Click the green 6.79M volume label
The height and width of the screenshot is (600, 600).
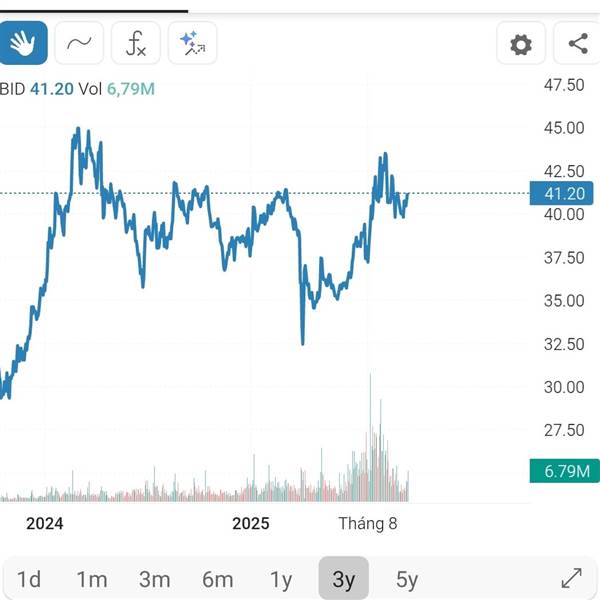[x=563, y=471]
